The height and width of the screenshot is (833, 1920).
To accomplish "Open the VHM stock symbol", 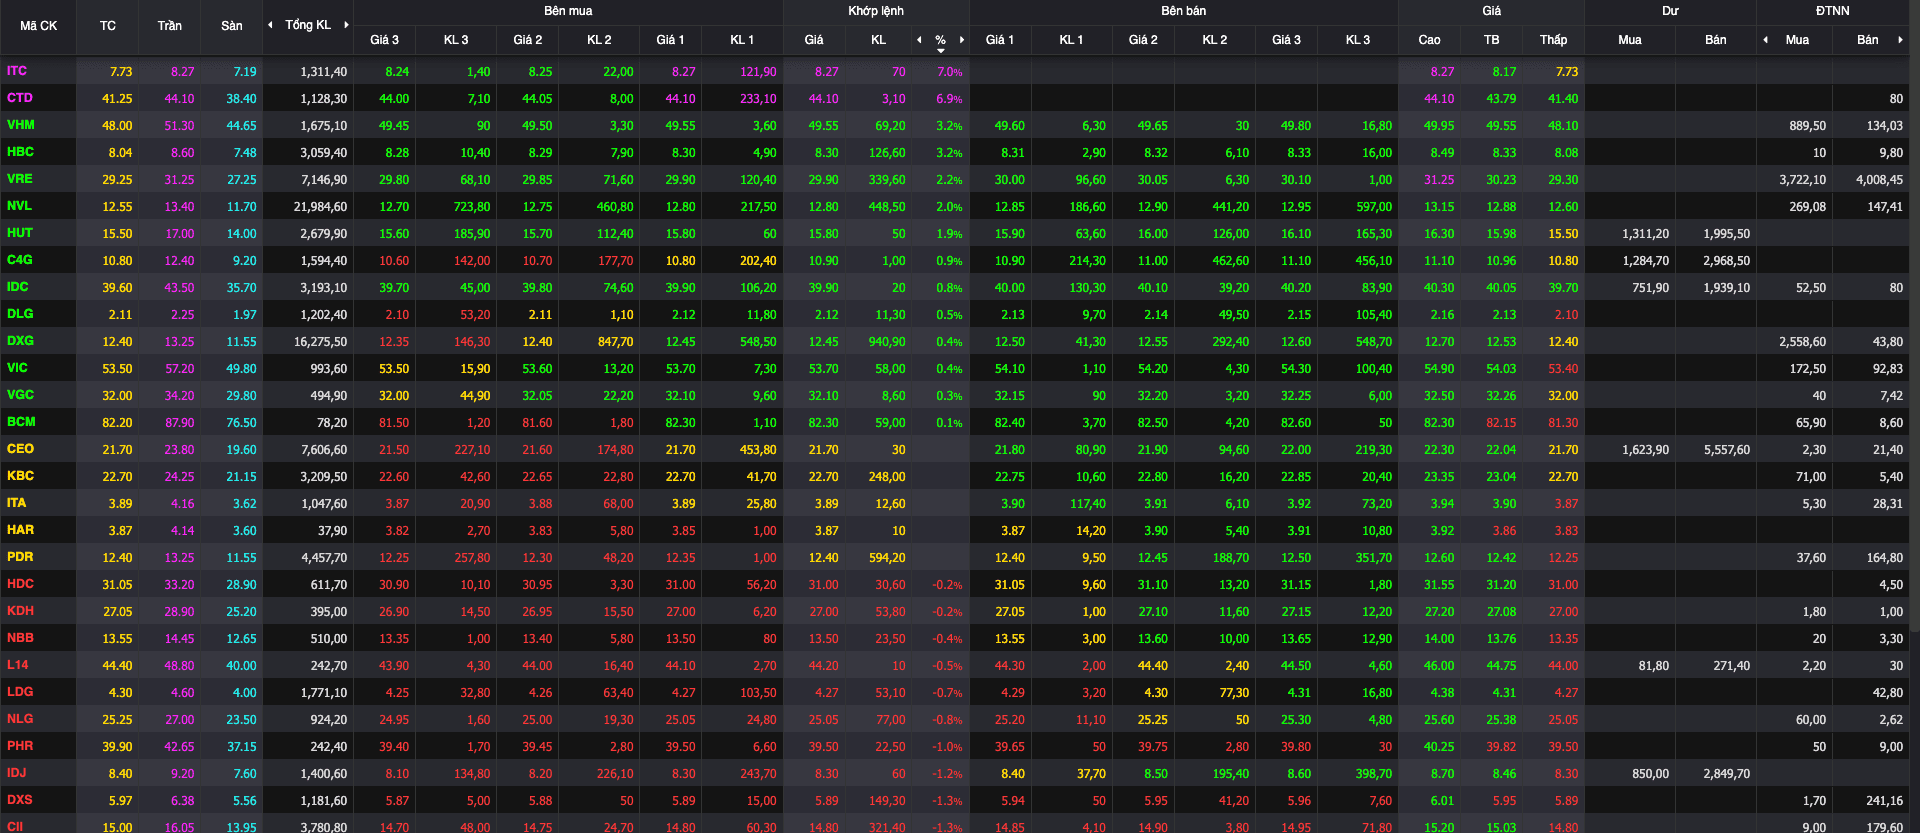I will point(20,125).
